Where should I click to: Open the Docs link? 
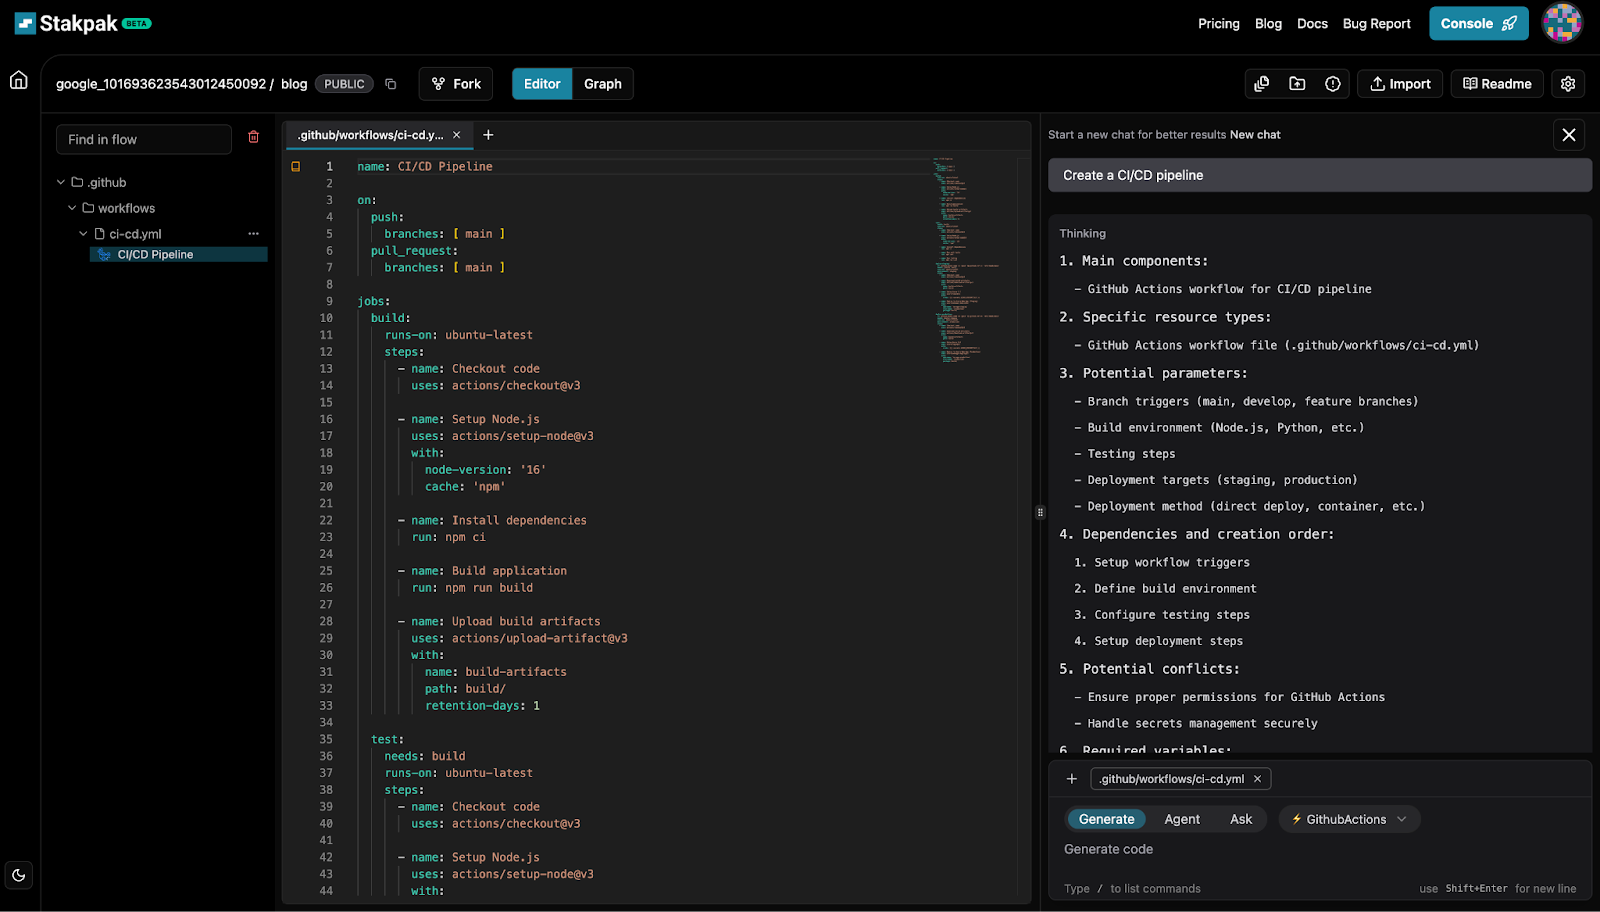point(1312,24)
